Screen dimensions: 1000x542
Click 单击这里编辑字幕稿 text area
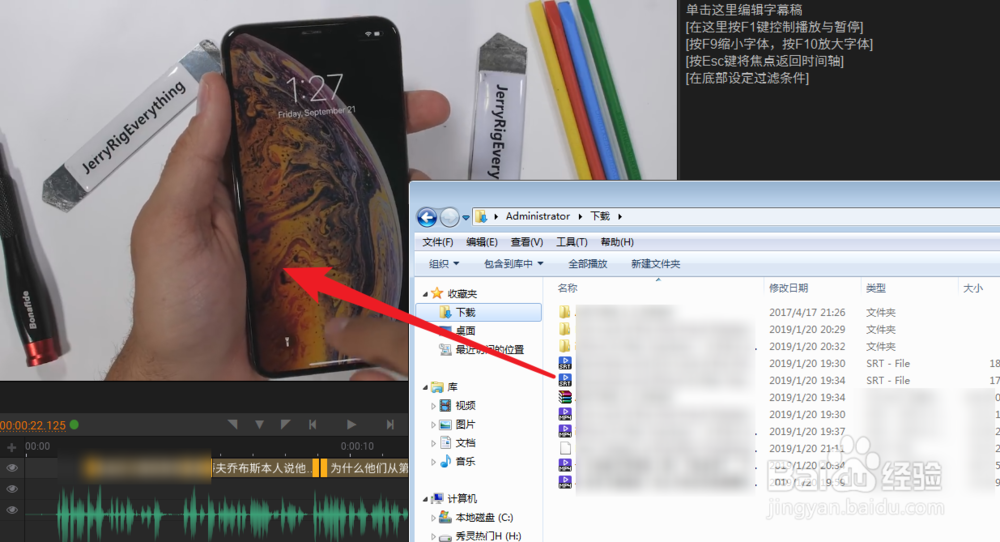point(744,10)
